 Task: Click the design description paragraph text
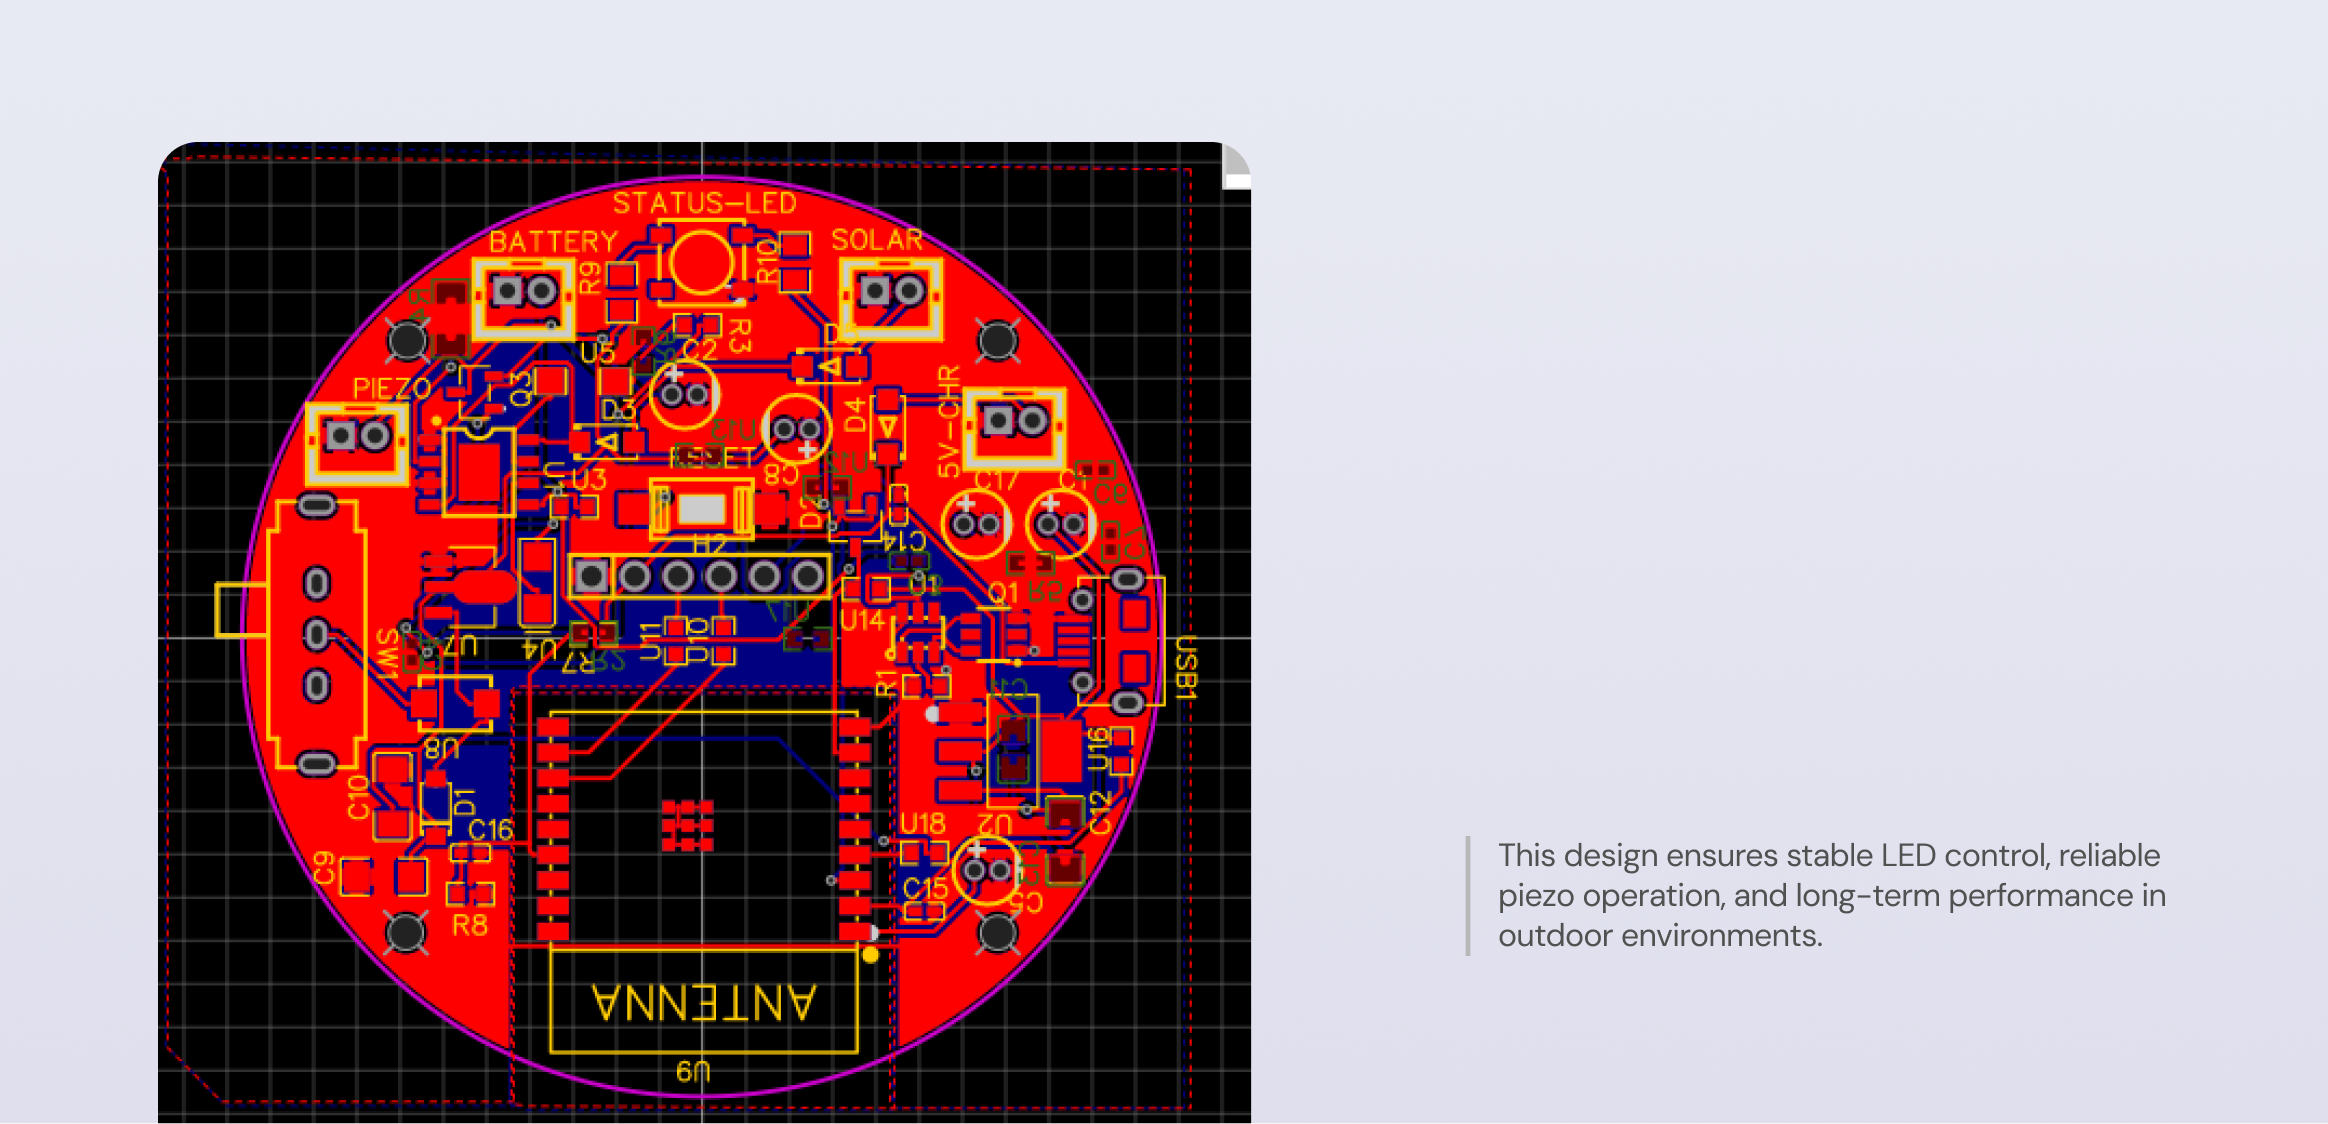click(1830, 895)
